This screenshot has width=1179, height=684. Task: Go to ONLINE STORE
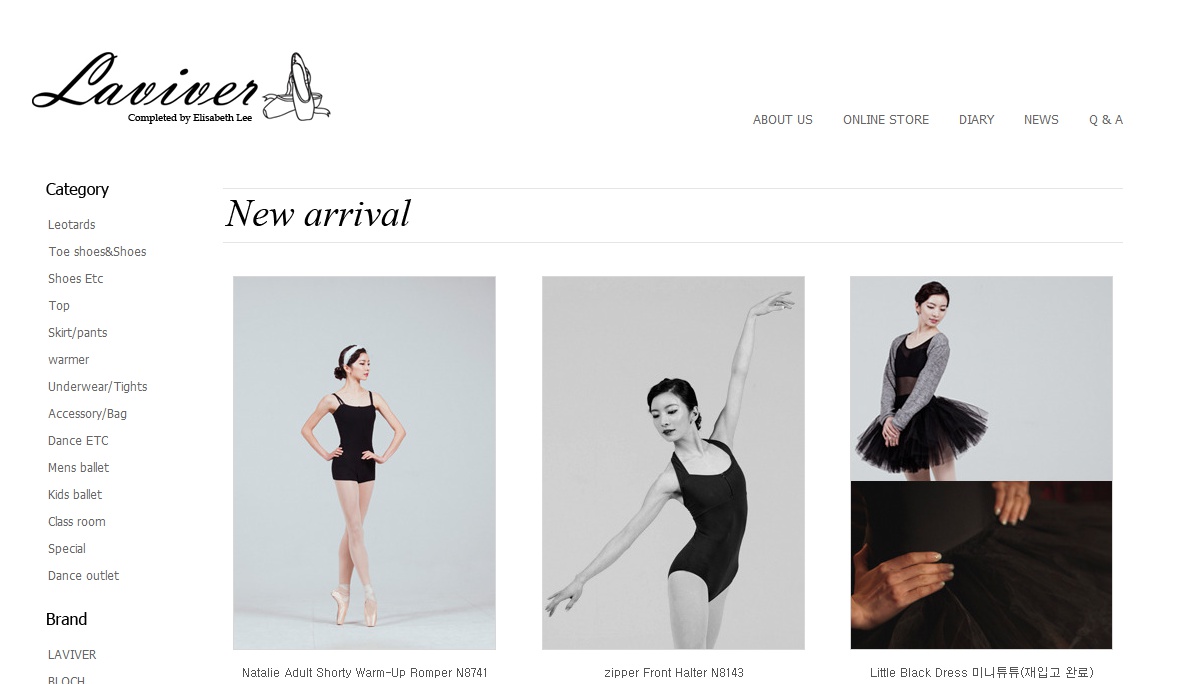point(885,120)
